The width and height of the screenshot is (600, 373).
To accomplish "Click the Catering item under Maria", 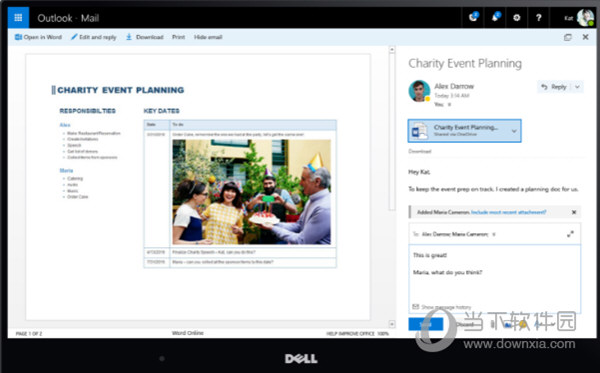I will 75,178.
